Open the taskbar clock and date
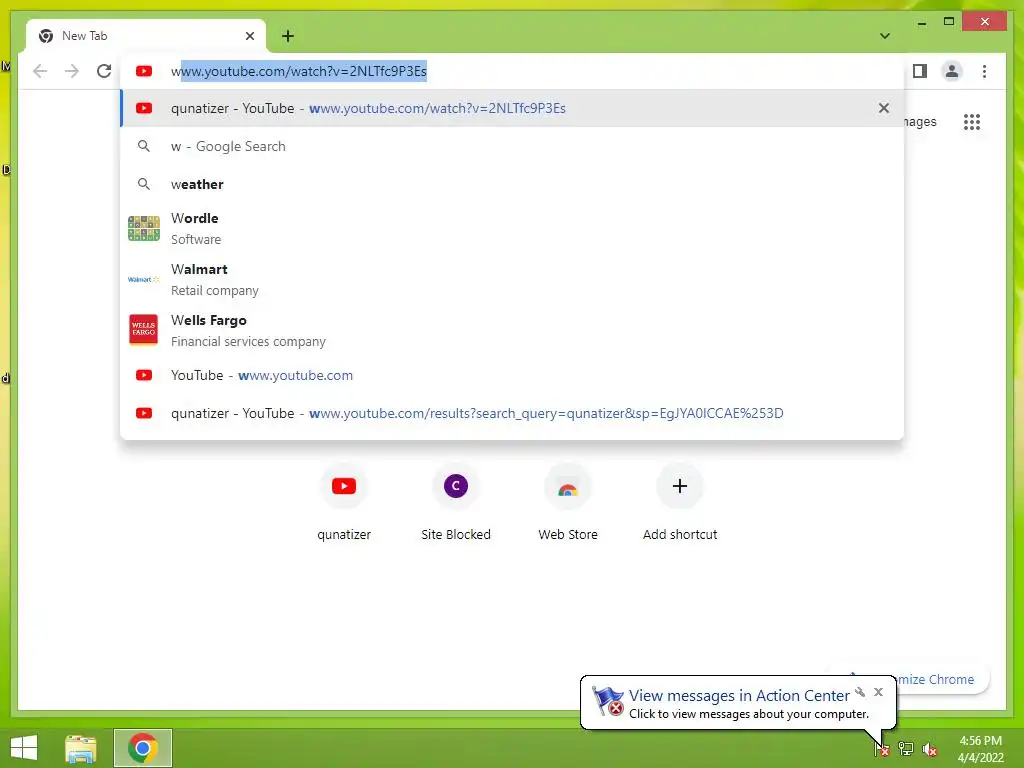This screenshot has height=768, width=1024. tap(980, 749)
